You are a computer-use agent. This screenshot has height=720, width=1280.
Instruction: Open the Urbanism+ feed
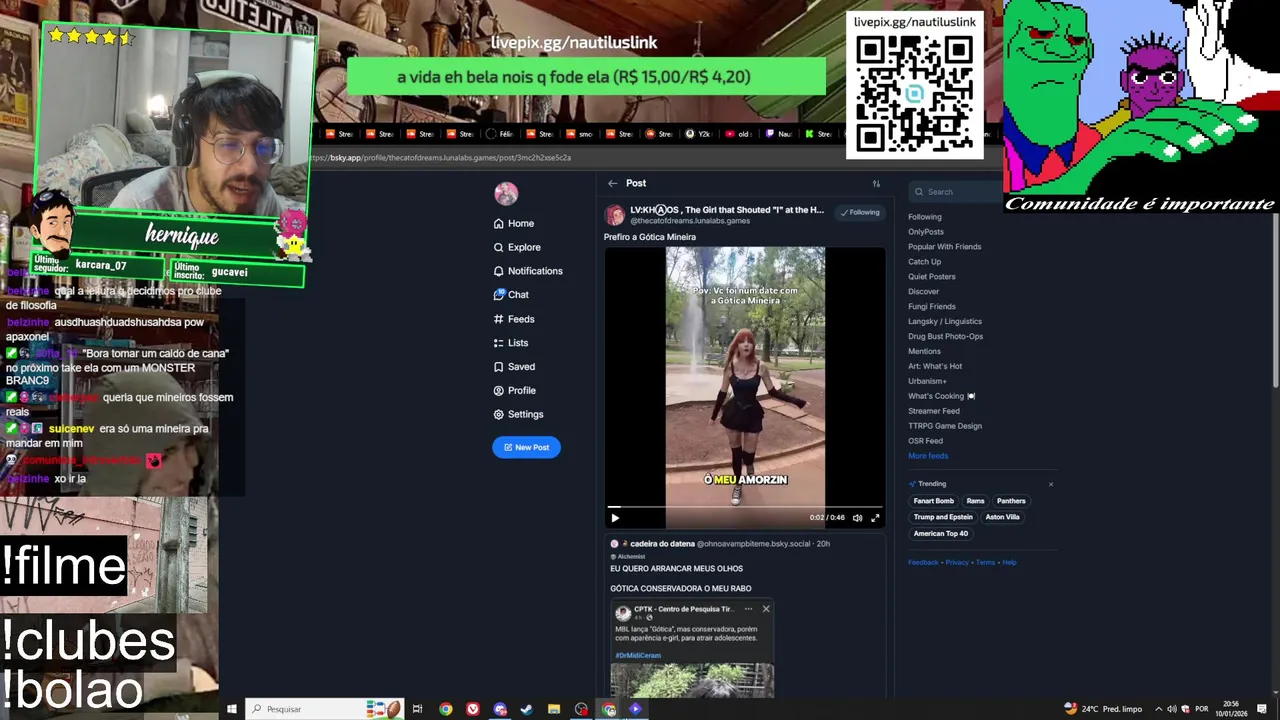click(927, 381)
